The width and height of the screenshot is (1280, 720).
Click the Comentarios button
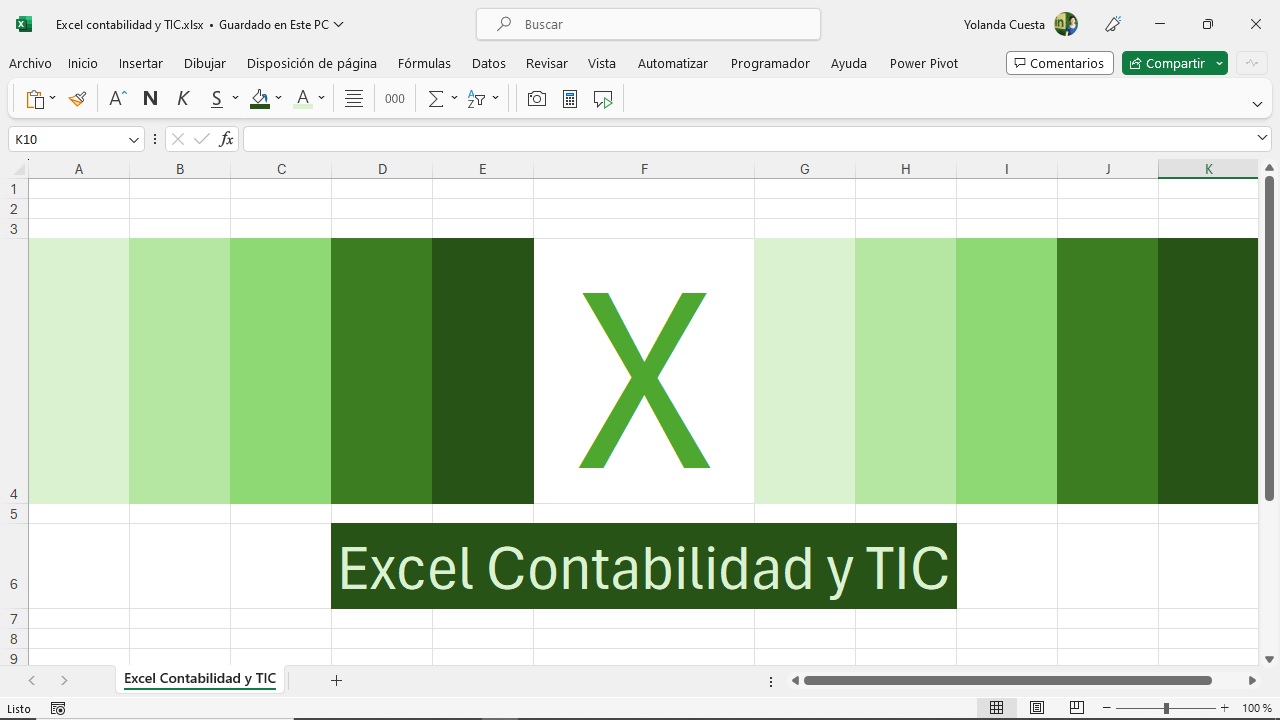[1059, 63]
